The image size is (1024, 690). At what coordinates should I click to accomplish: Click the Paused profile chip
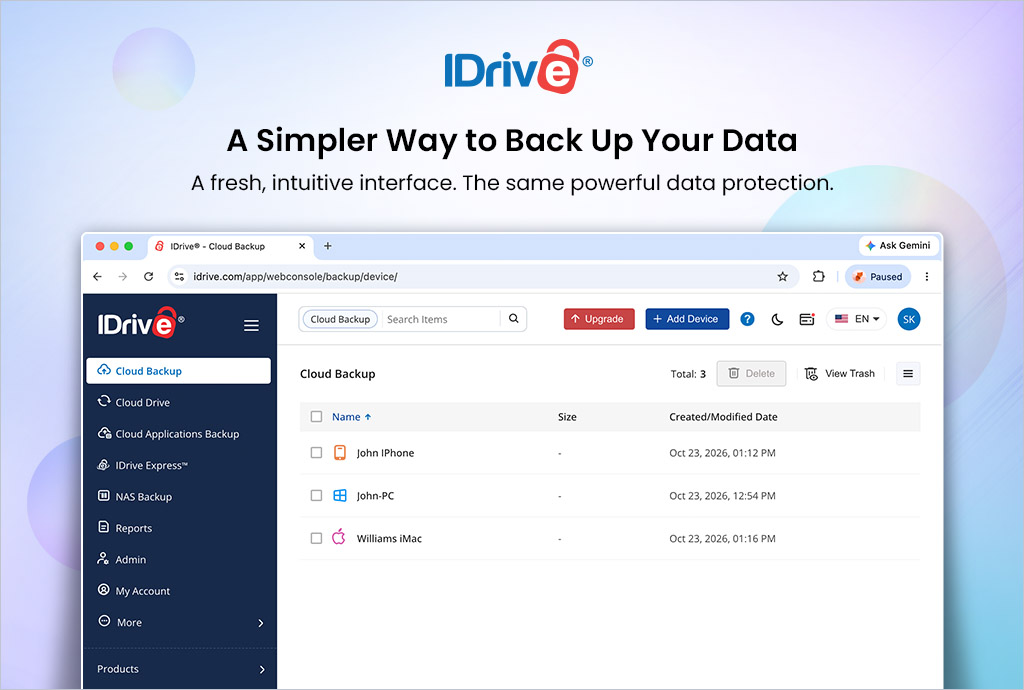pos(878,277)
